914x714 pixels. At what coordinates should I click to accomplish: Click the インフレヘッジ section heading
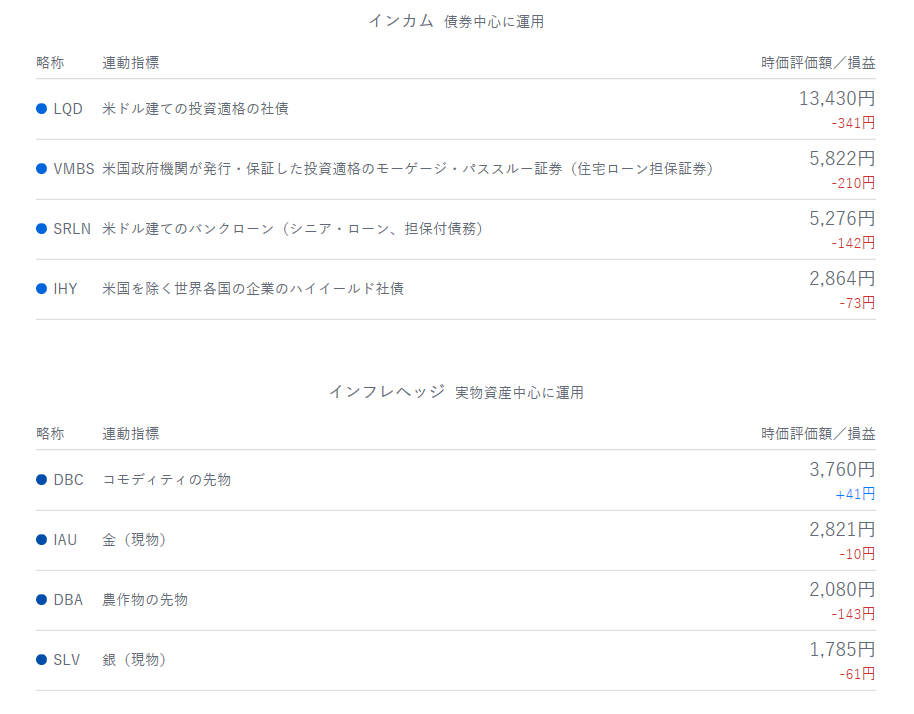pyautogui.click(x=386, y=392)
